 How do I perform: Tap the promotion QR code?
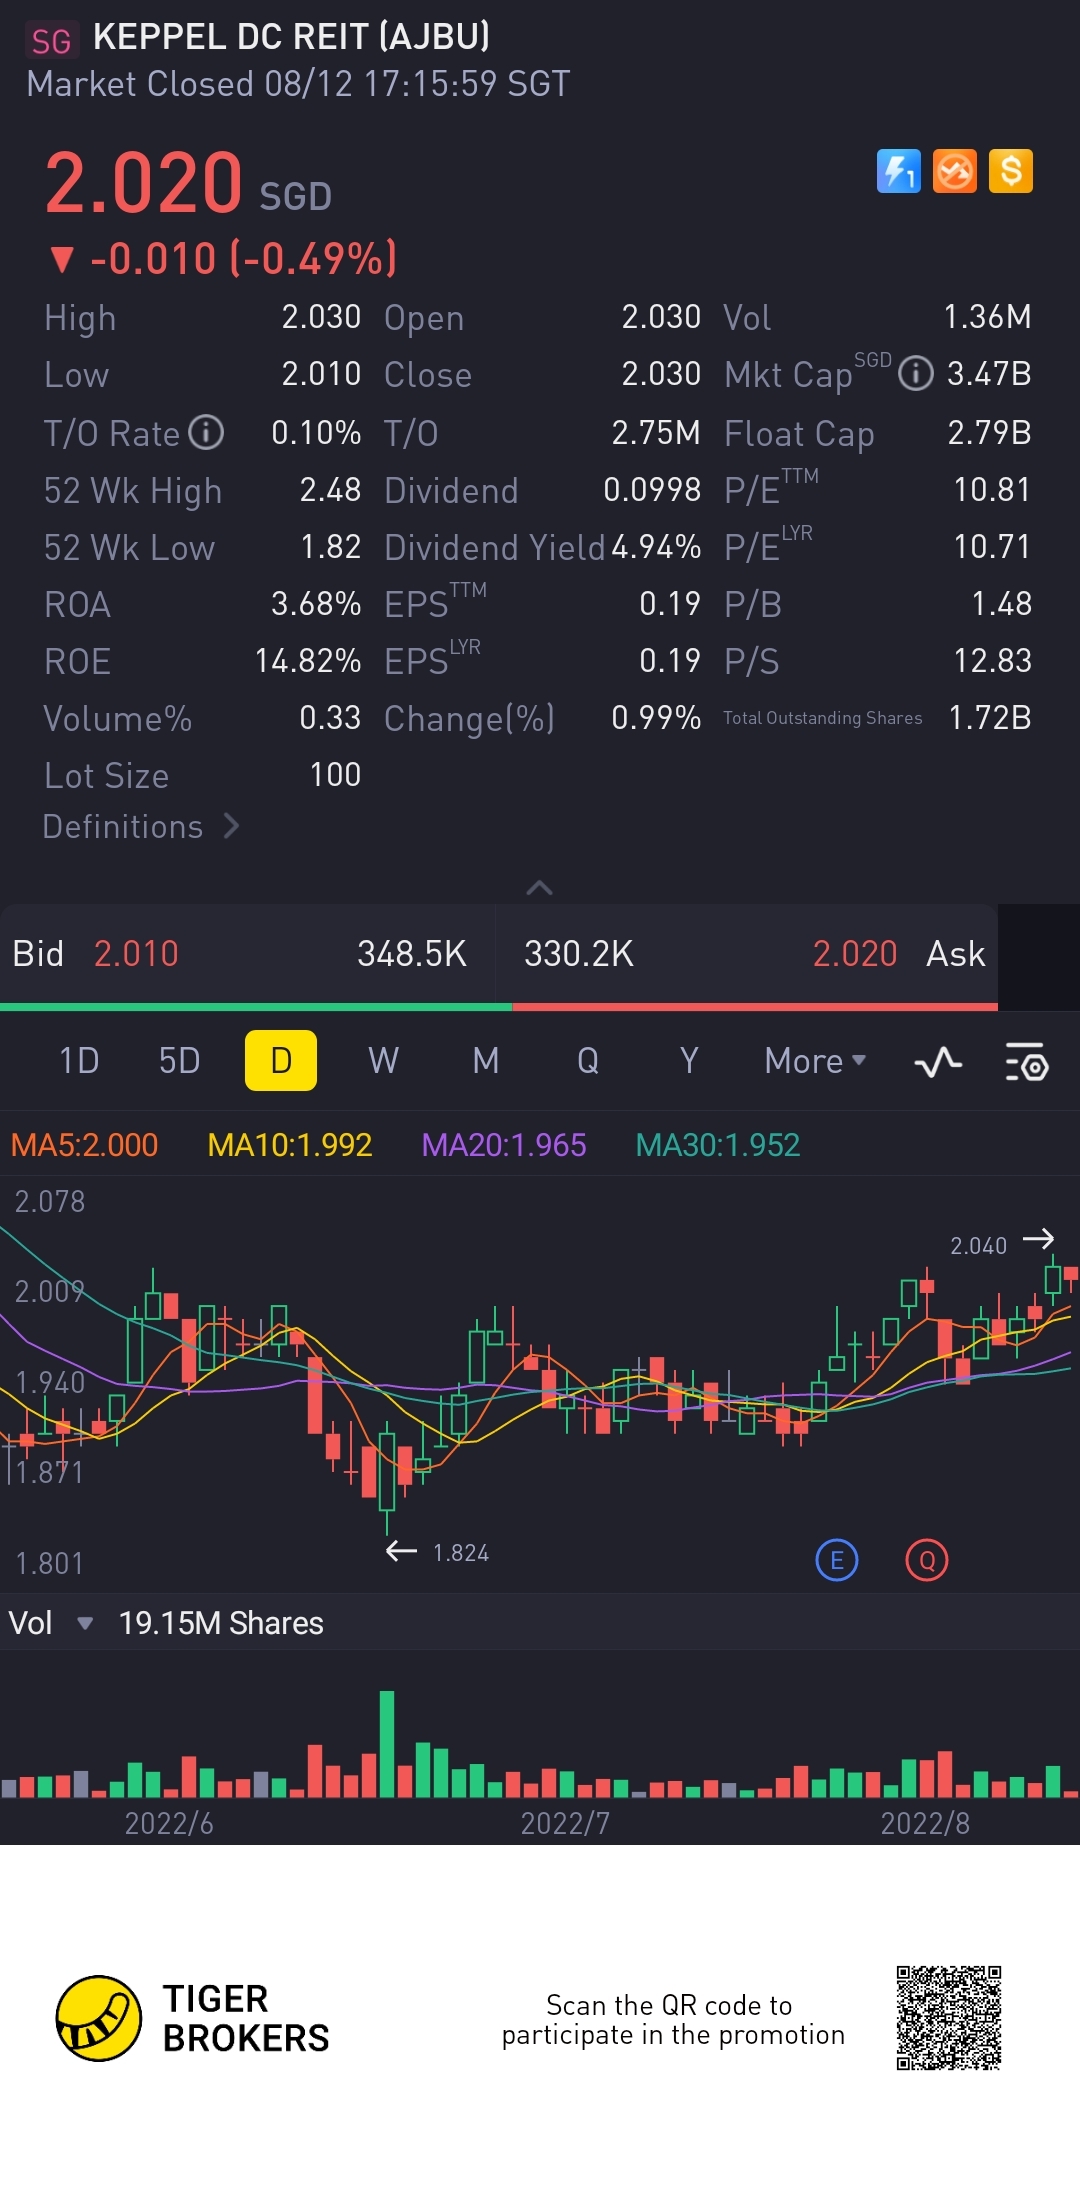coord(949,2018)
